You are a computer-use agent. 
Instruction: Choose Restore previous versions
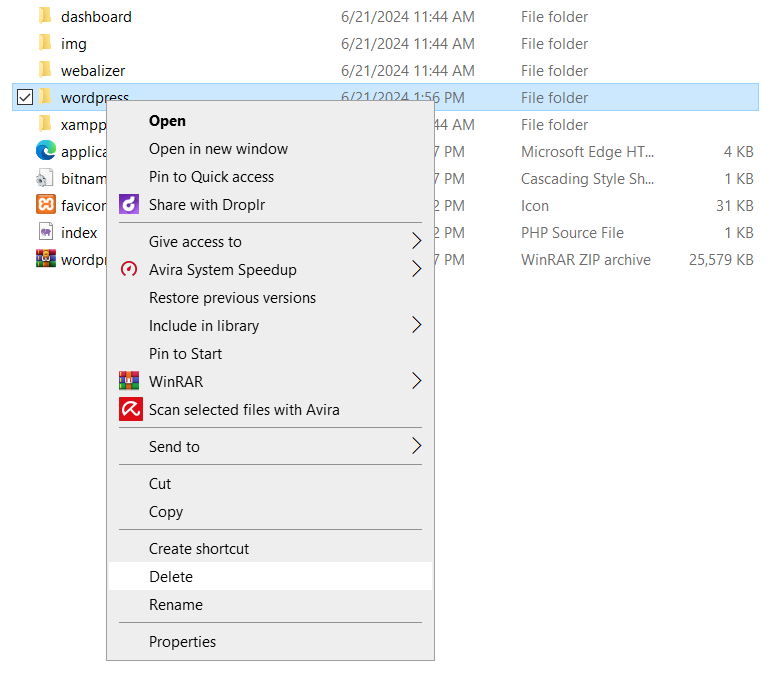coord(270,297)
